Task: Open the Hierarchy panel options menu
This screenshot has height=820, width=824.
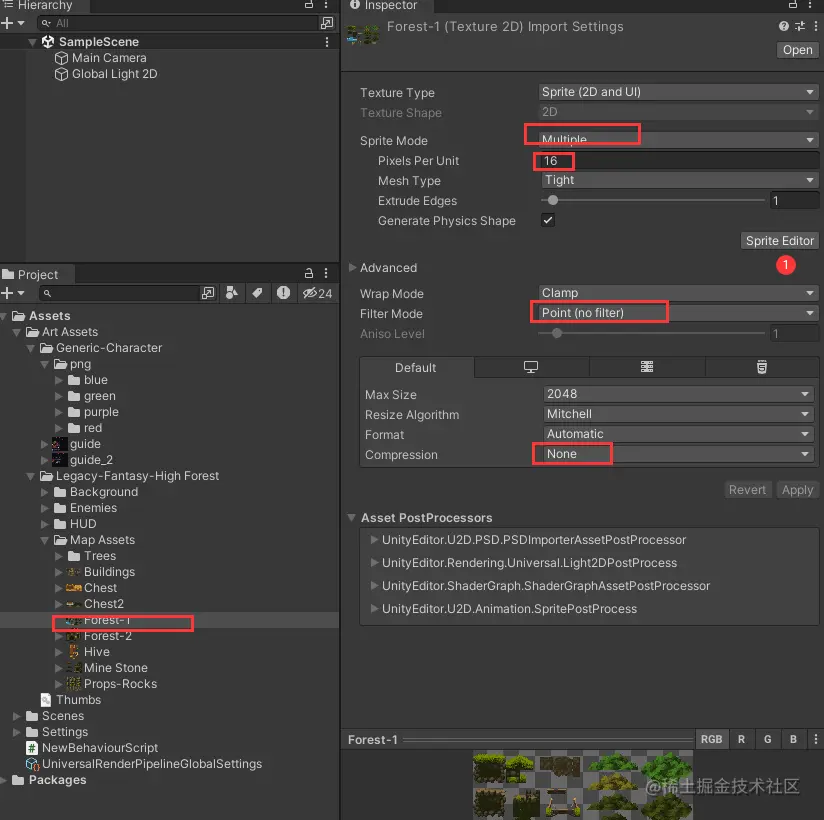Action: point(326,5)
